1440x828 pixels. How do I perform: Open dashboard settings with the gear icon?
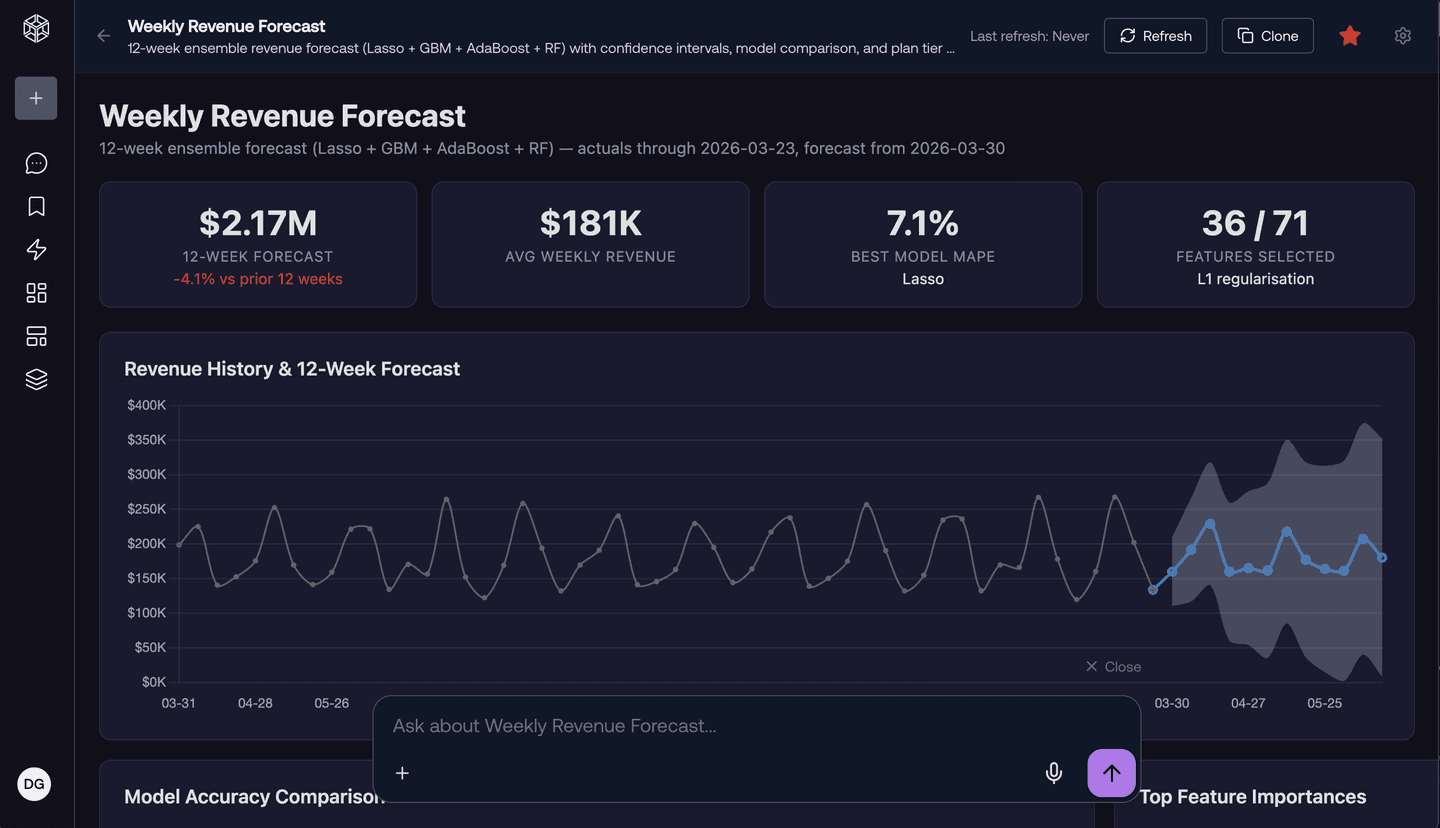pos(1403,35)
